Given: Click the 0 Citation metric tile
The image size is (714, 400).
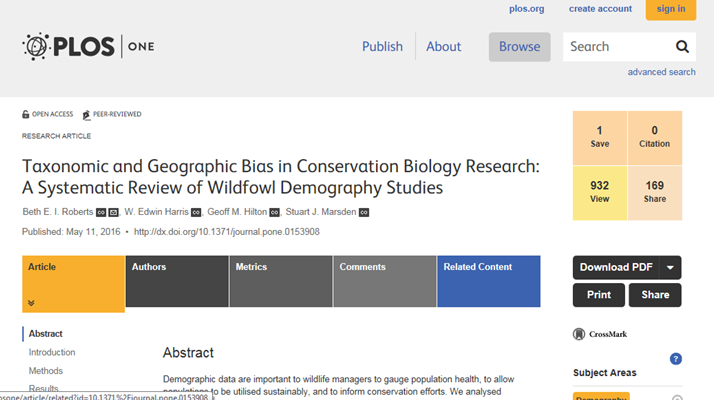Looking at the screenshot, I should 655,138.
